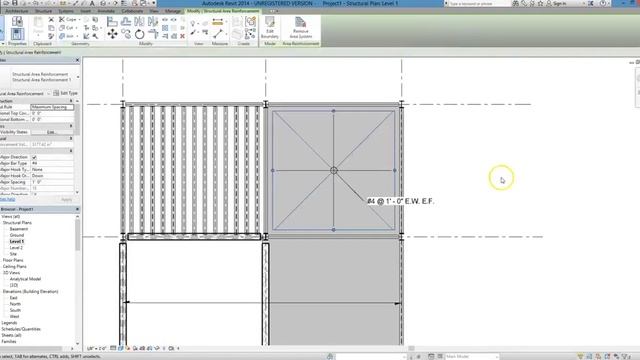Click the view scale control in view bar
This screenshot has height=360, width=640.
(96, 349)
